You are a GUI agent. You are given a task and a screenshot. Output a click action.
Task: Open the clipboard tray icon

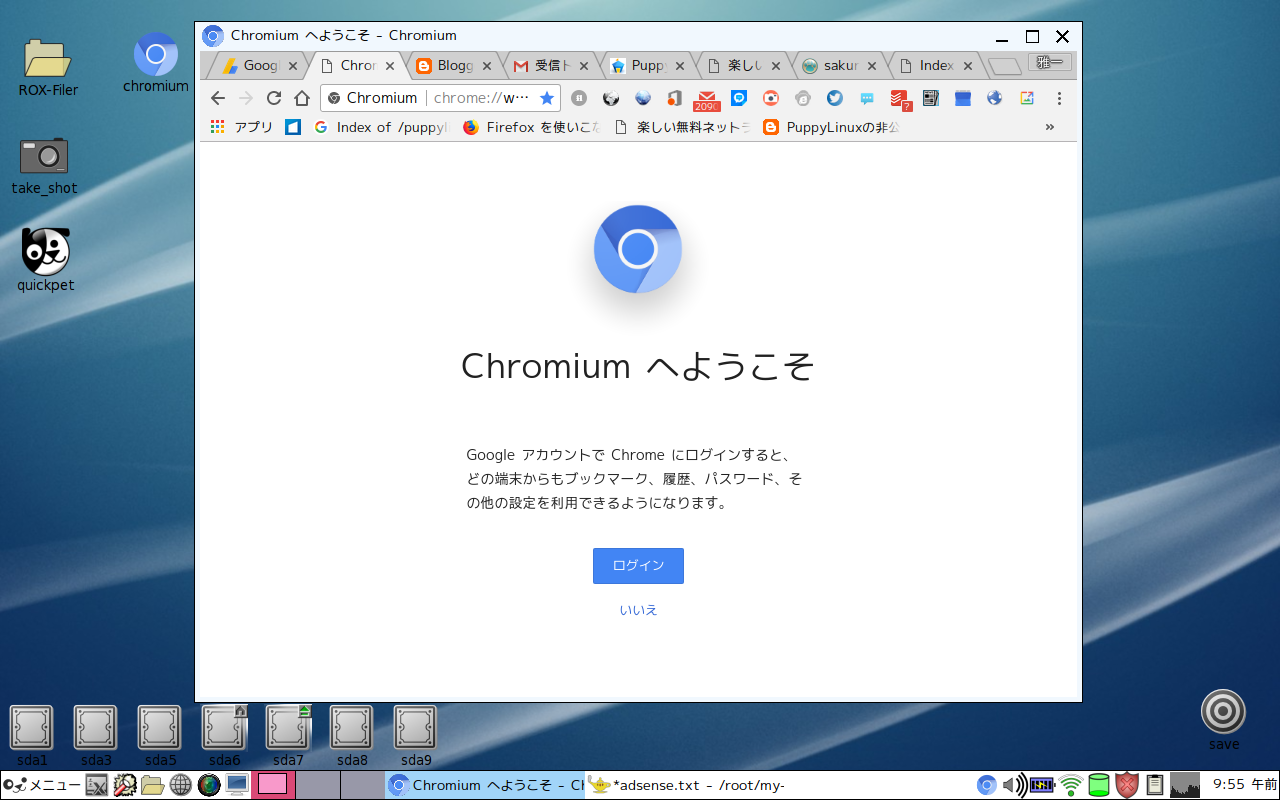[1155, 785]
